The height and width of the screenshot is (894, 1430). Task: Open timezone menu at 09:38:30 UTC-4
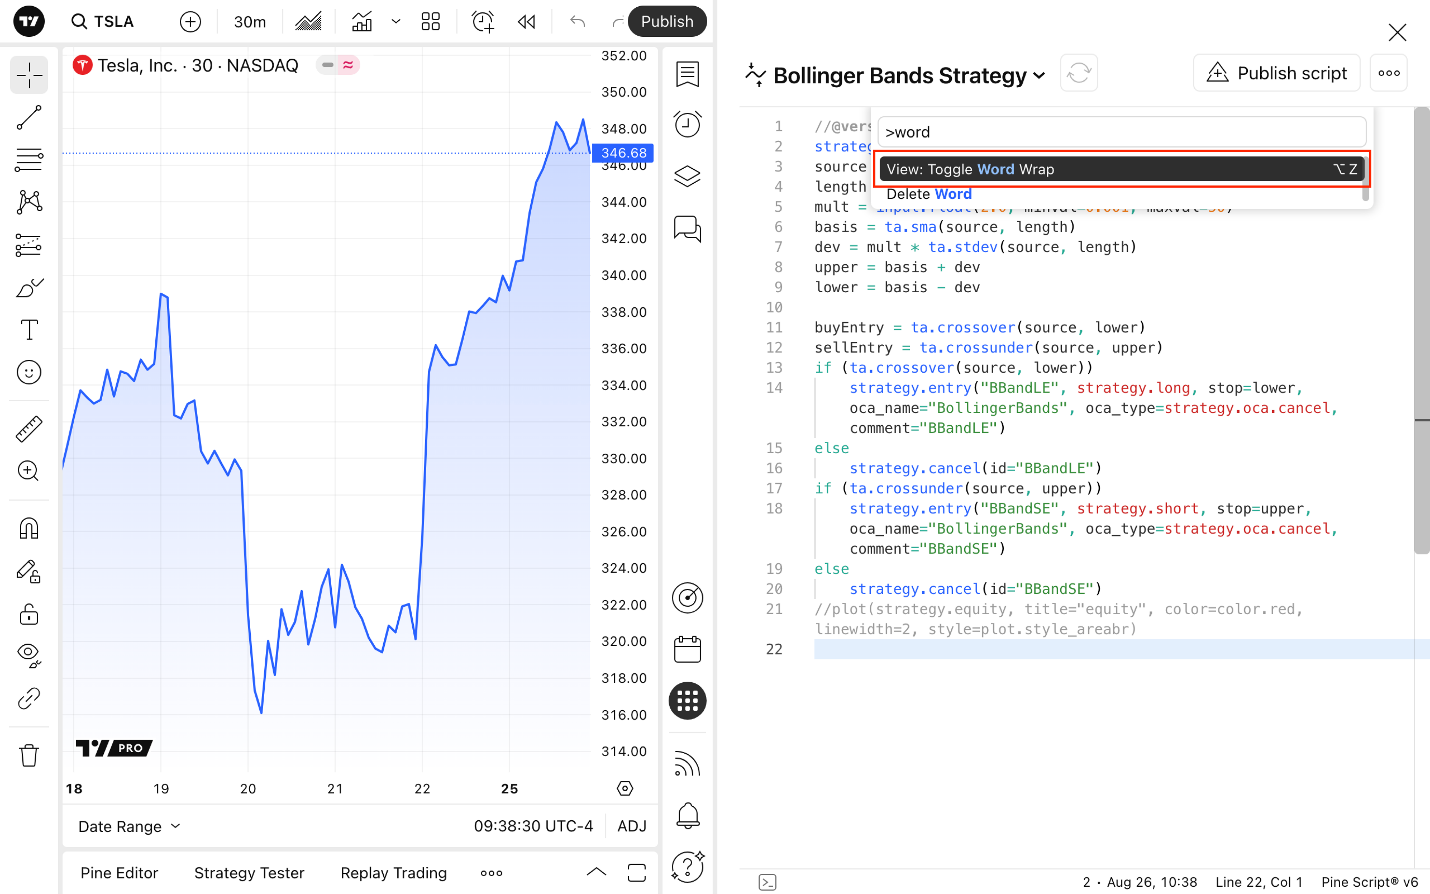click(534, 826)
